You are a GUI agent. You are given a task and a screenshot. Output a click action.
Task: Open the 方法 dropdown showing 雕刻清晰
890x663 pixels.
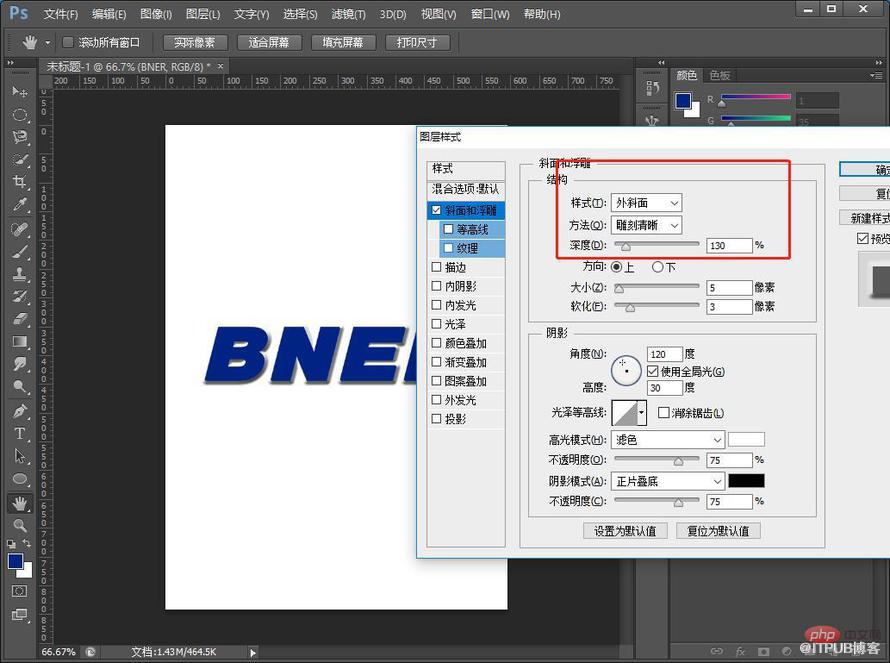(x=646, y=225)
